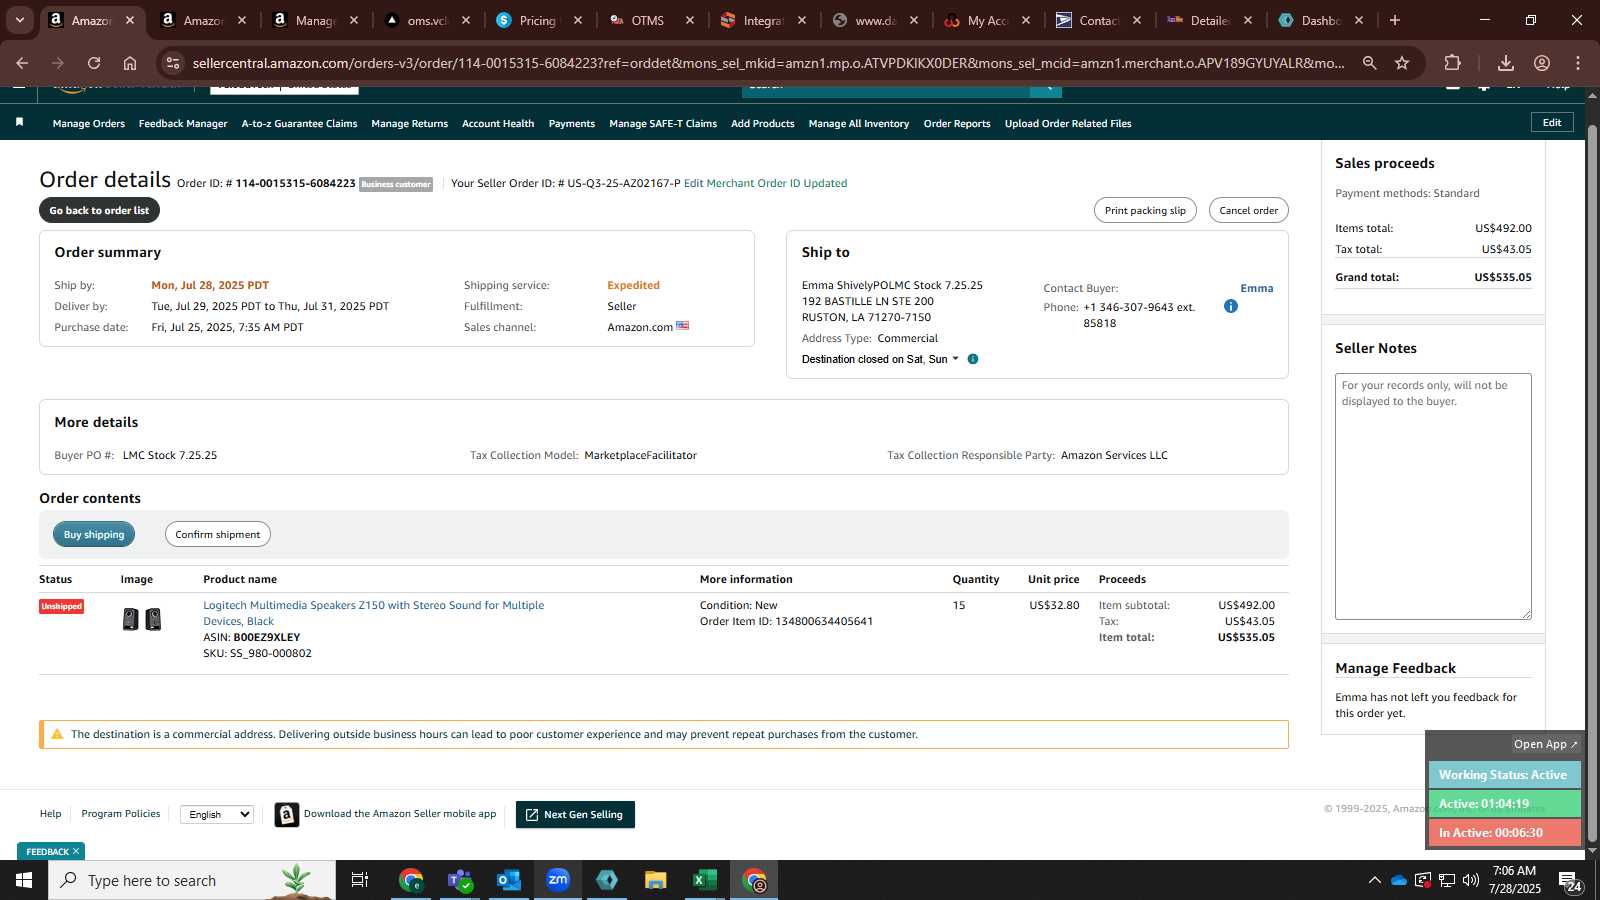Go to browser home page icon
The image size is (1600, 900).
click(x=130, y=63)
